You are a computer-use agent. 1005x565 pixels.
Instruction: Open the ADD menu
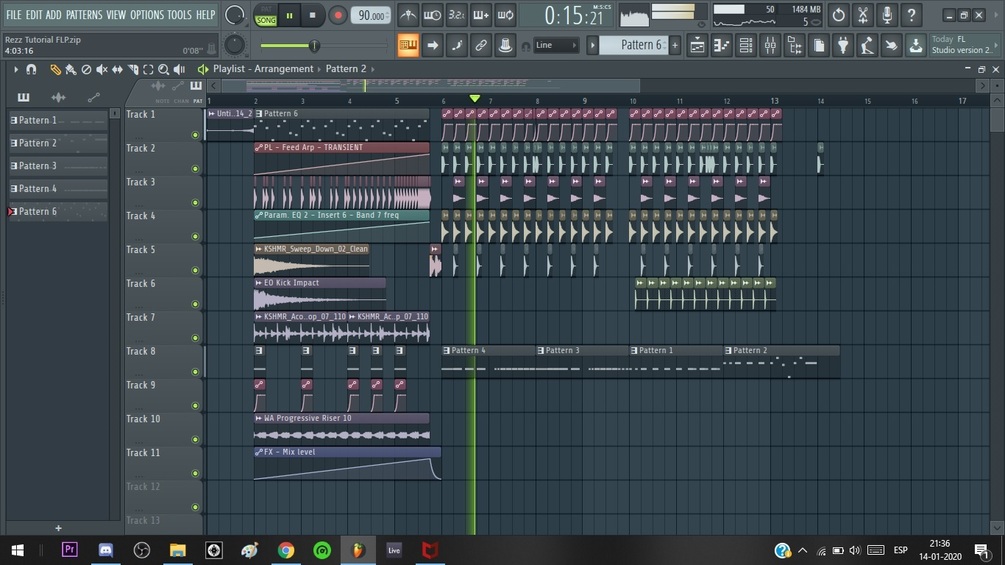[x=54, y=15]
